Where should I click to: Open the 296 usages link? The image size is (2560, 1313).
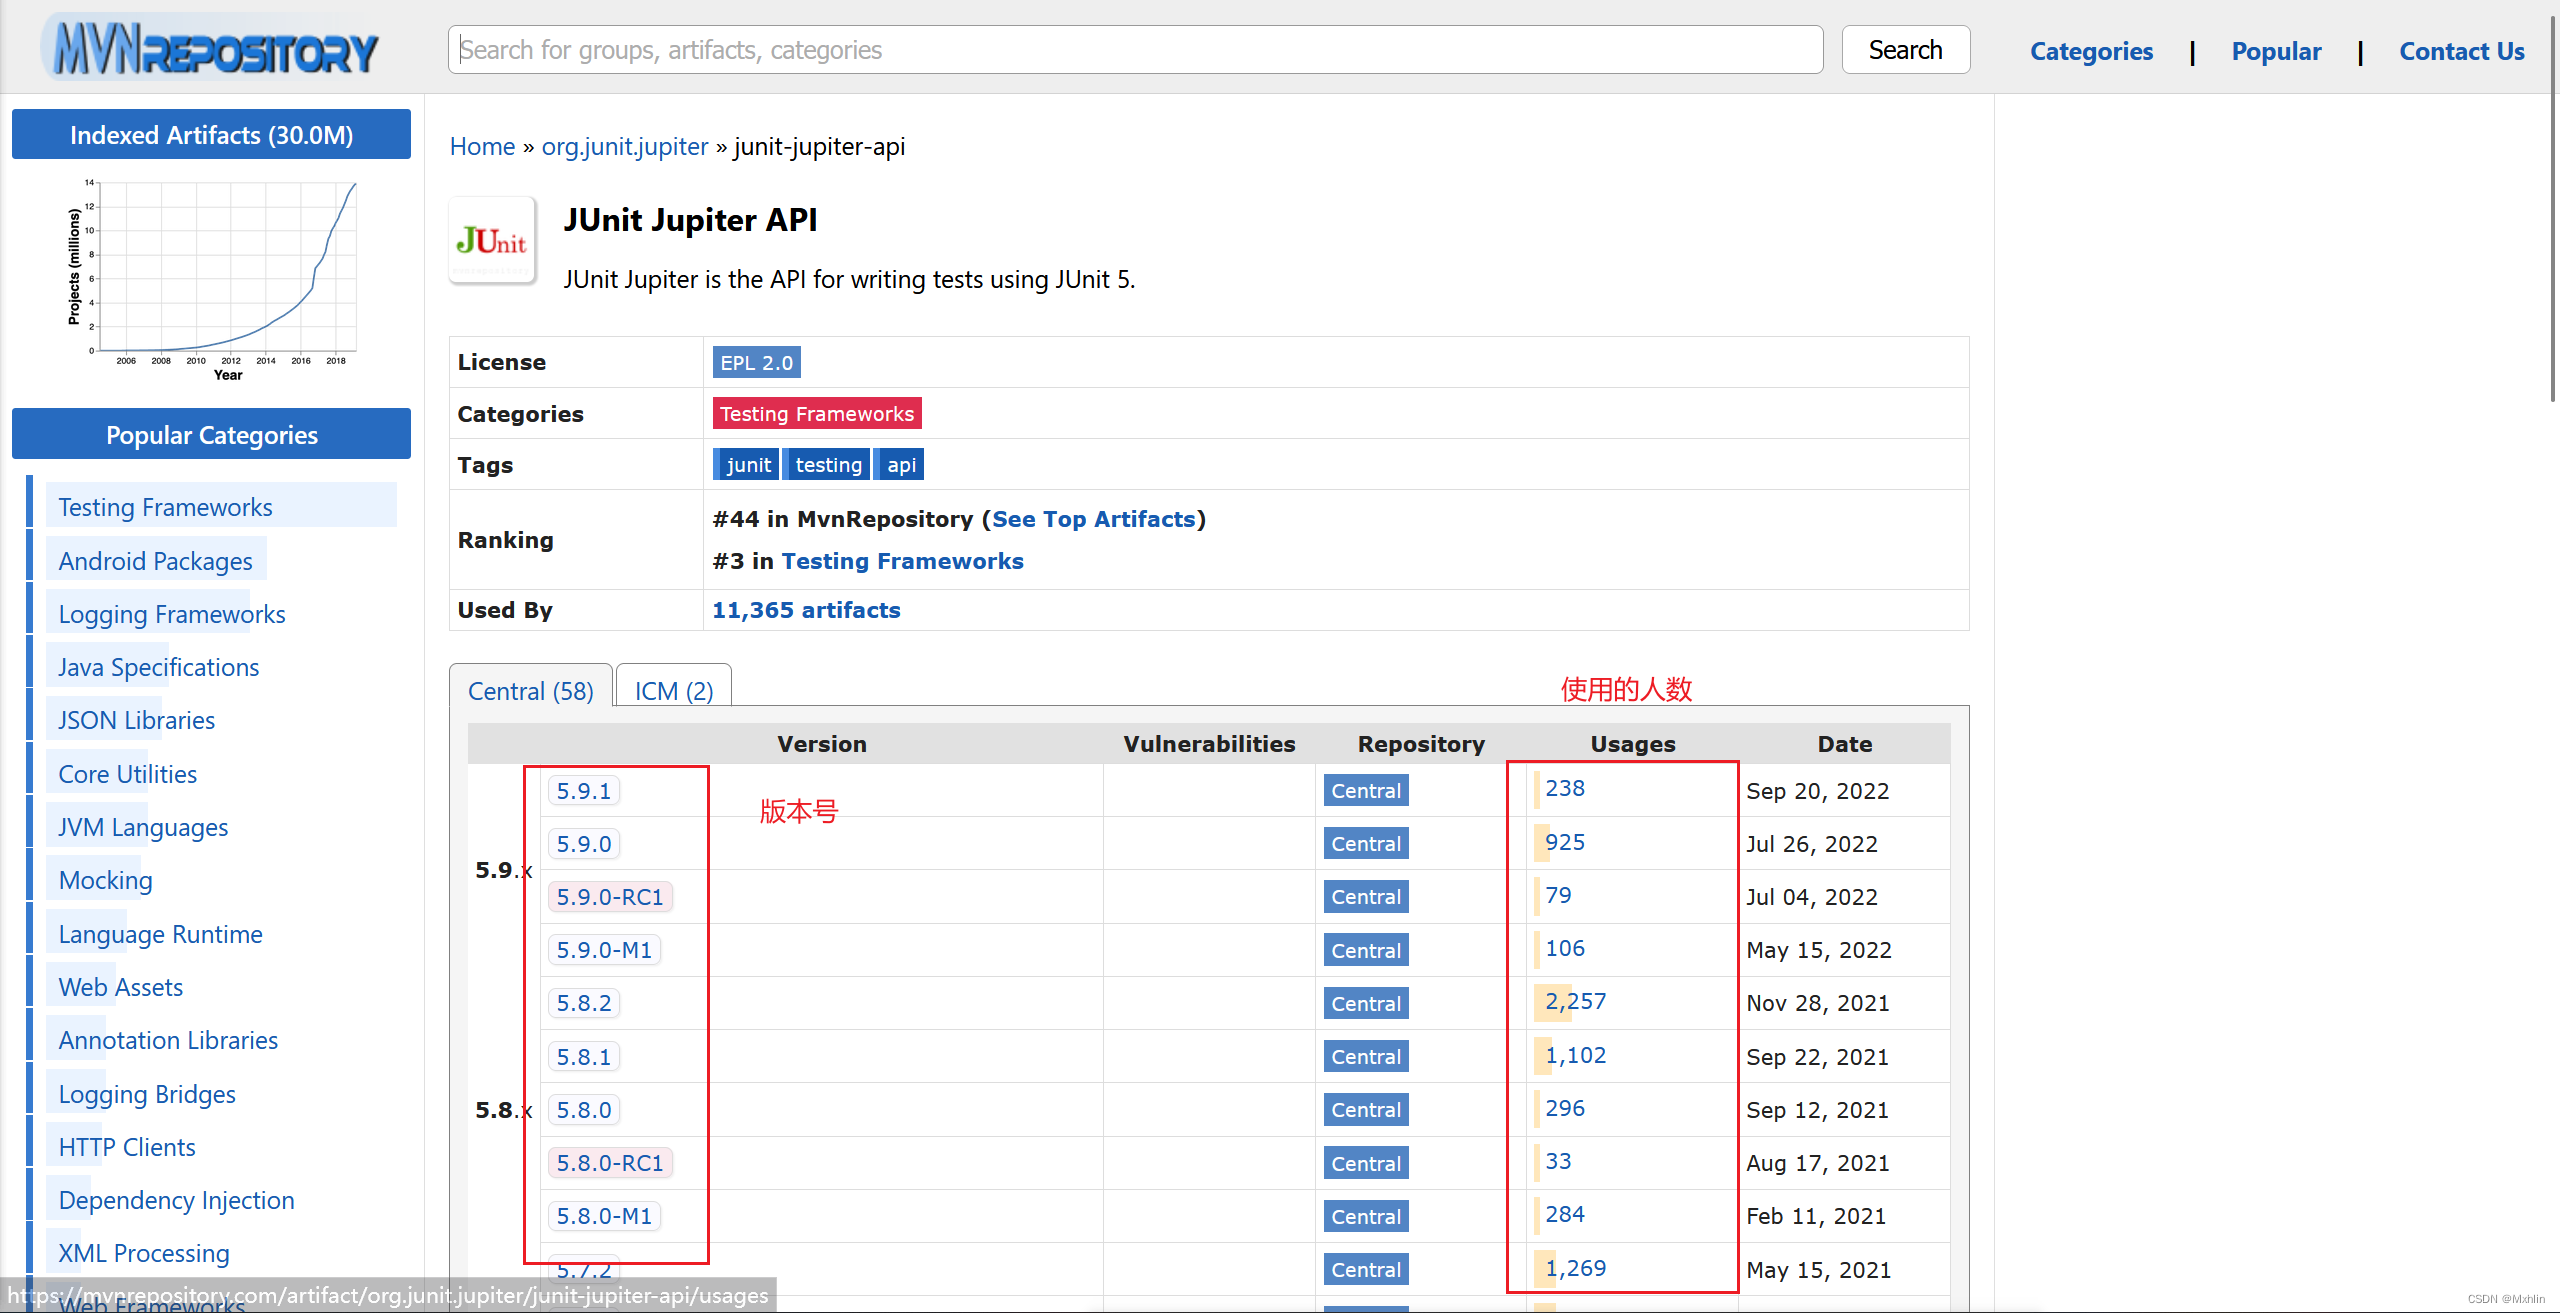pyautogui.click(x=1565, y=1108)
